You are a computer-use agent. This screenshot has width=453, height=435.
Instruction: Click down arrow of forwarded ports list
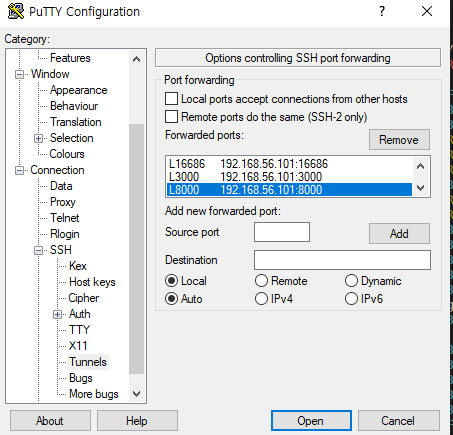pos(421,188)
